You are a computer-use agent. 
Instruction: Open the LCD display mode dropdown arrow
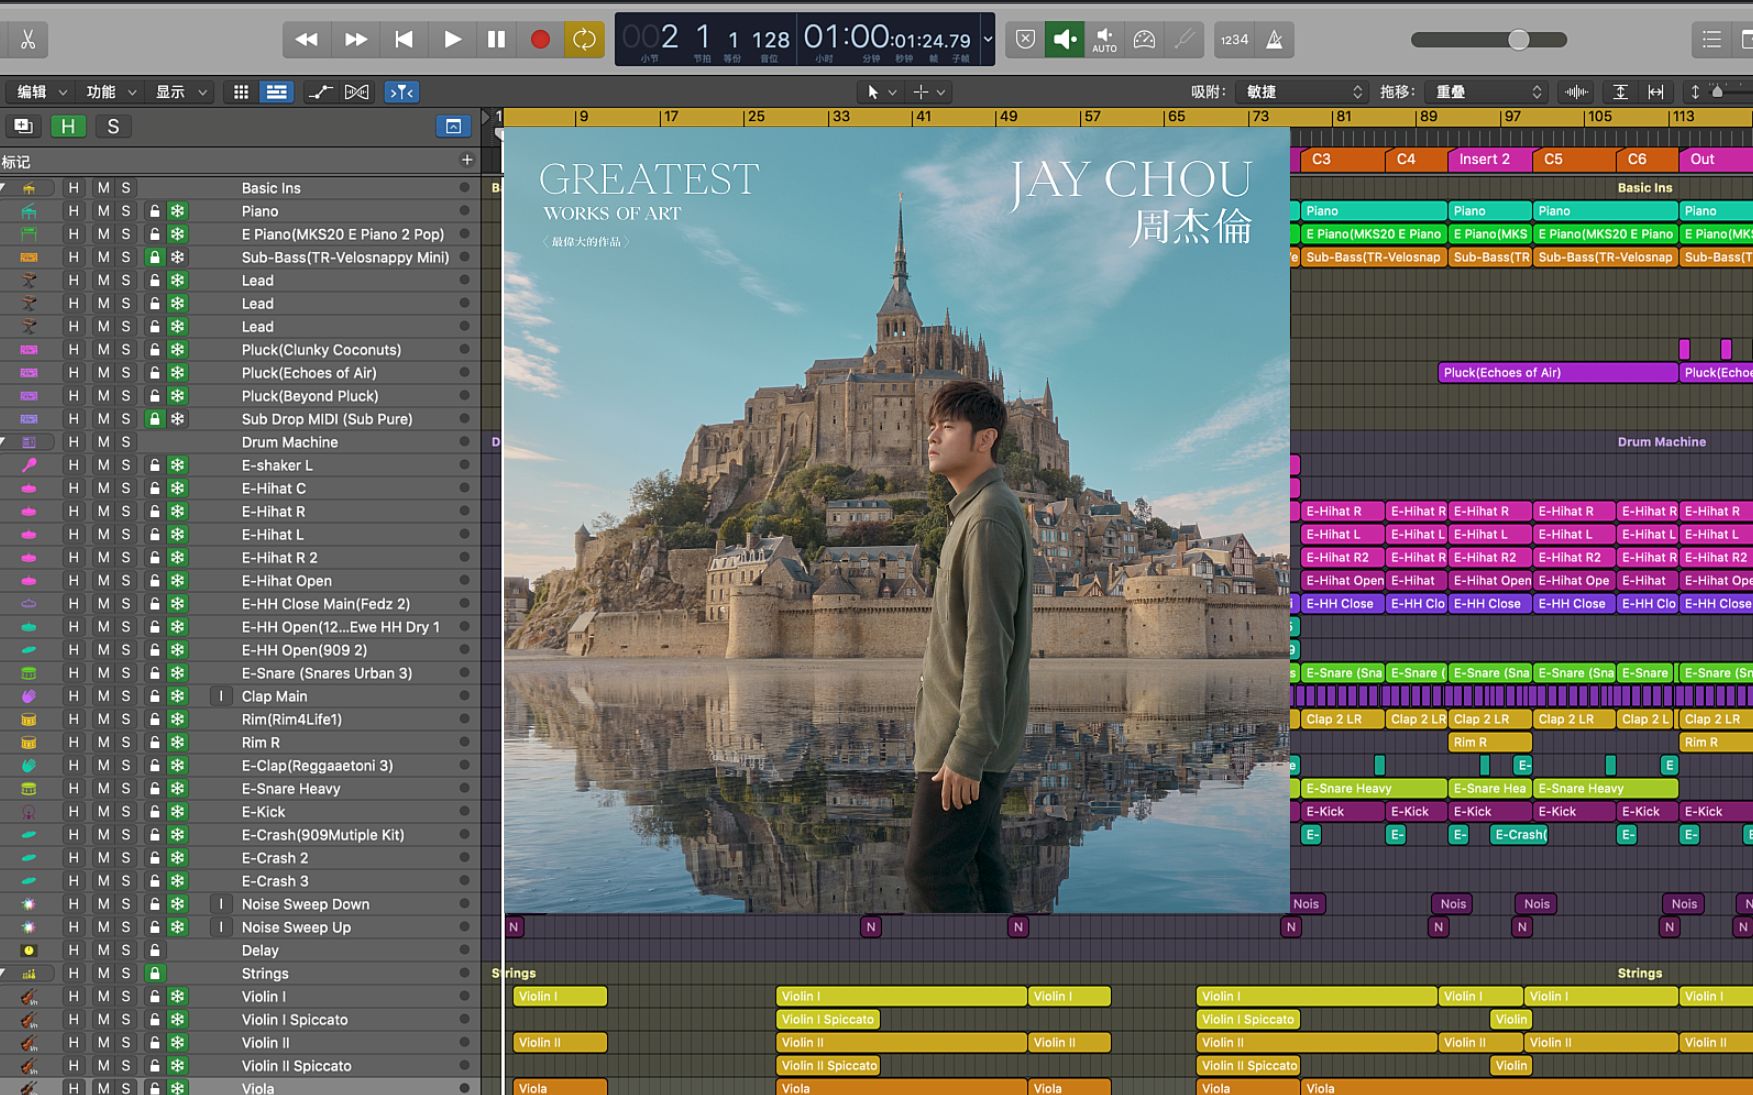click(987, 40)
